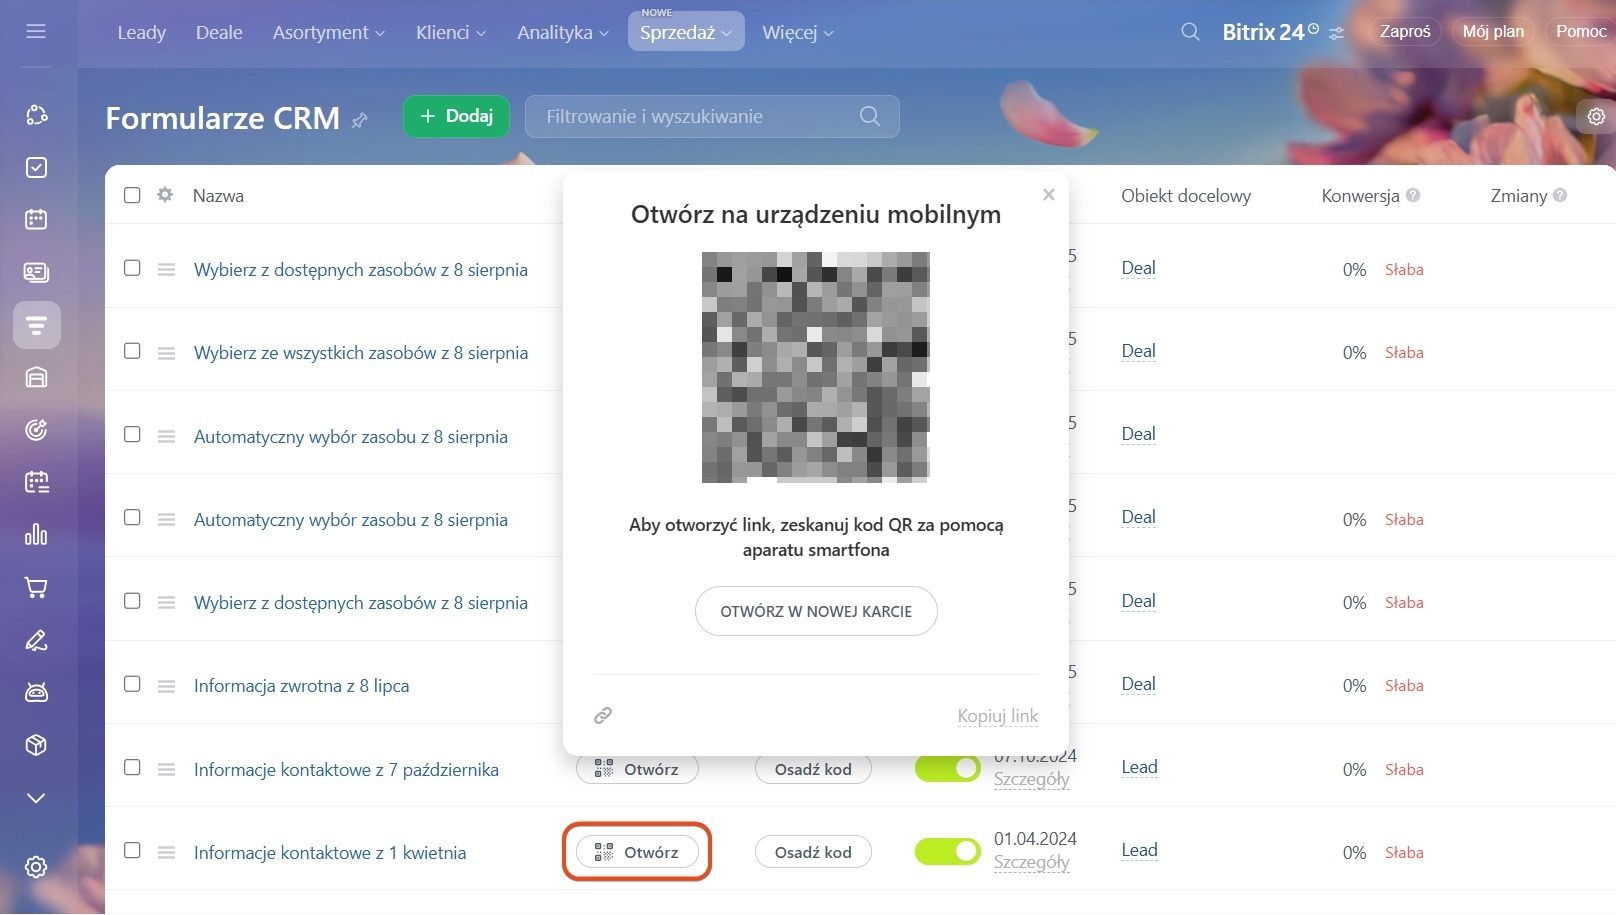1616x915 pixels.
Task: Expand the Asortyment dropdown menu
Action: click(x=328, y=32)
